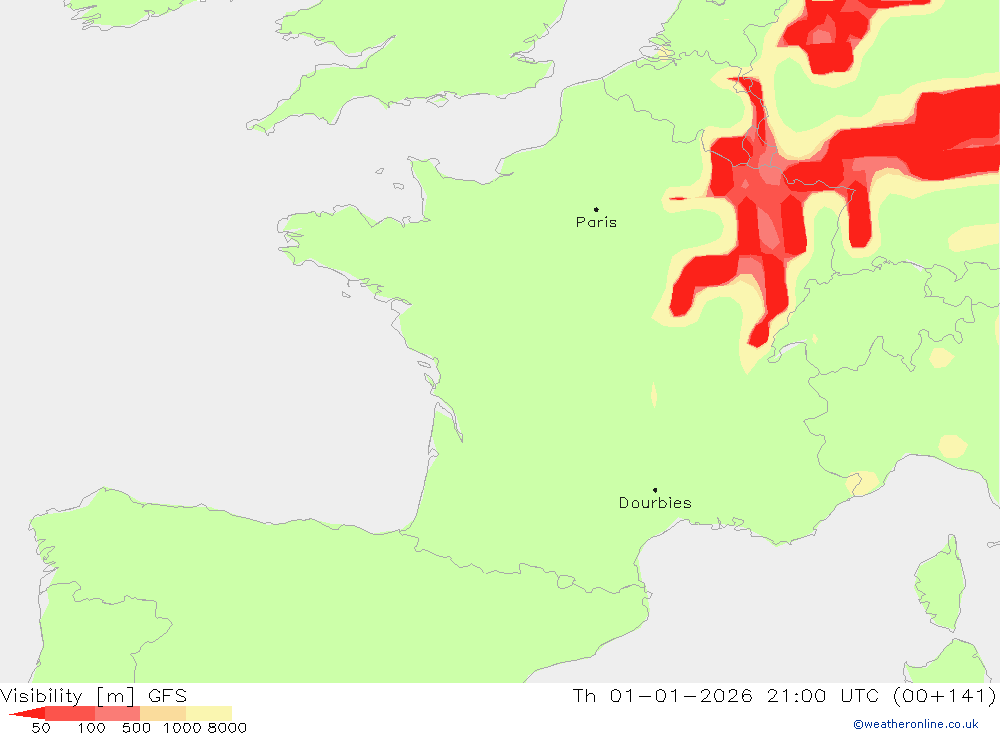Open the weatheronline.co.uk copyright link
The width and height of the screenshot is (1000, 733).
coord(916,724)
